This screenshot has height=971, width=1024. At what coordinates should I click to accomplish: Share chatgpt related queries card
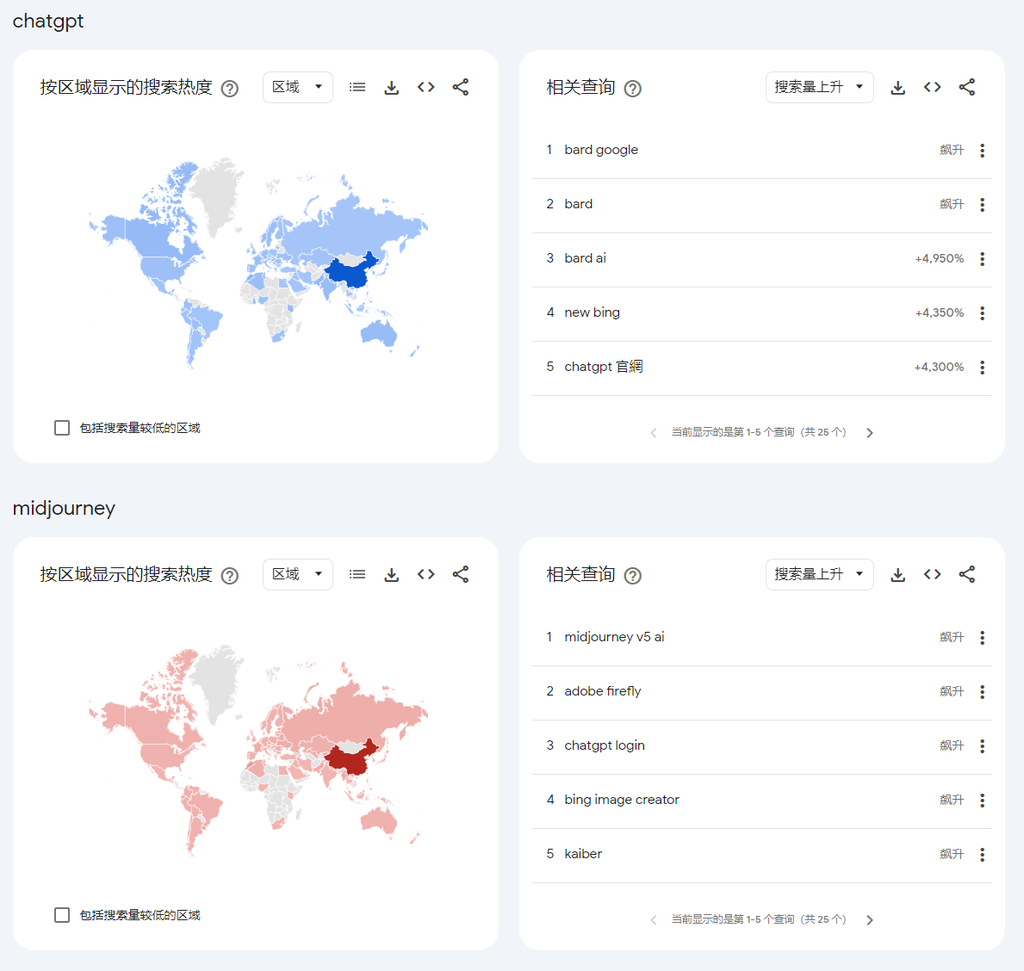pos(967,88)
